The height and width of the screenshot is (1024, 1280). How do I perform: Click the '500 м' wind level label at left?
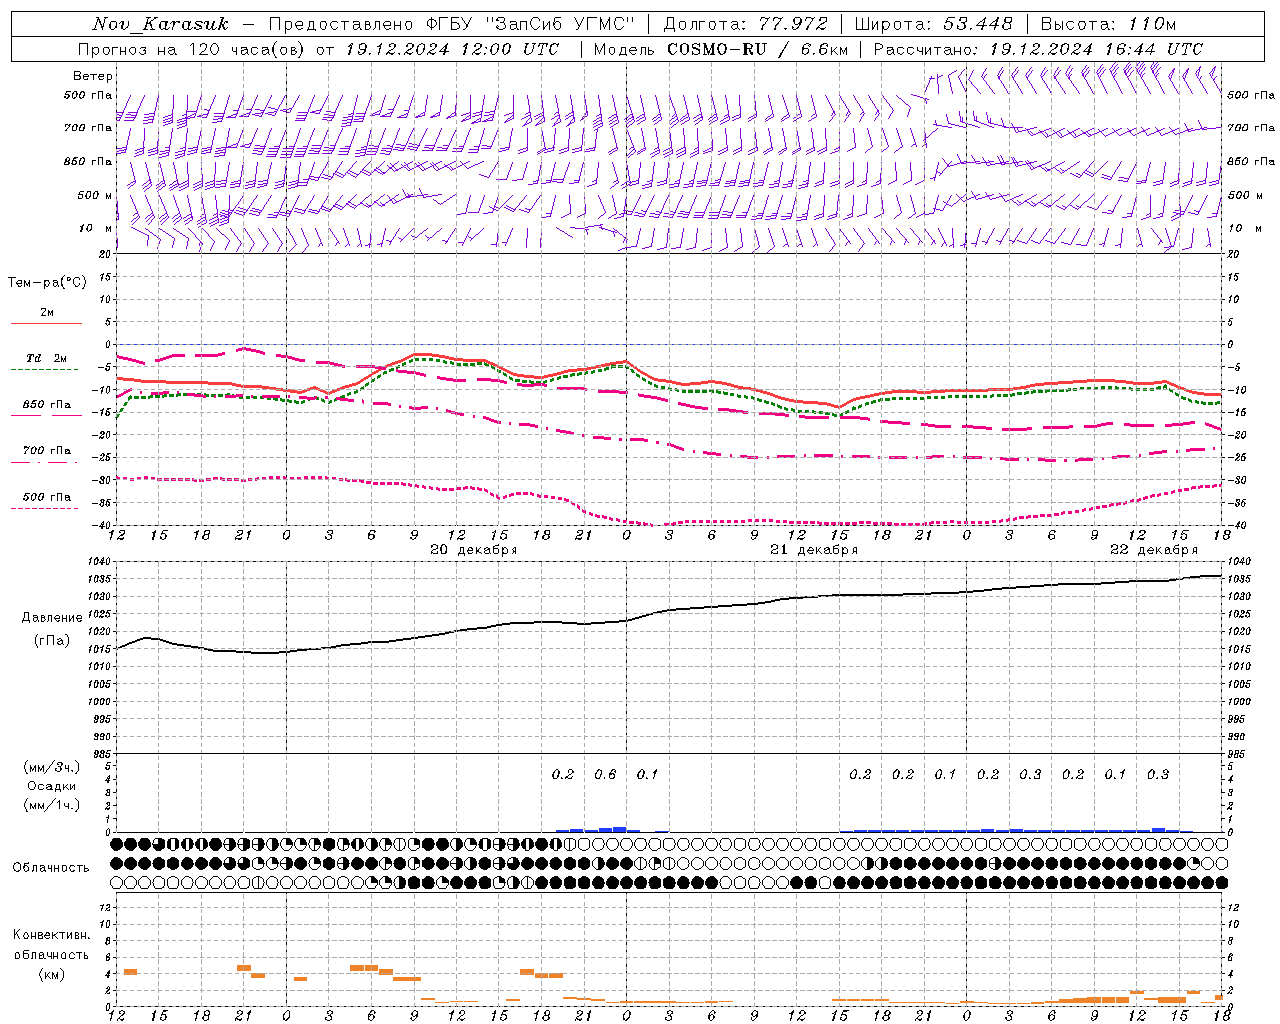tap(95, 196)
